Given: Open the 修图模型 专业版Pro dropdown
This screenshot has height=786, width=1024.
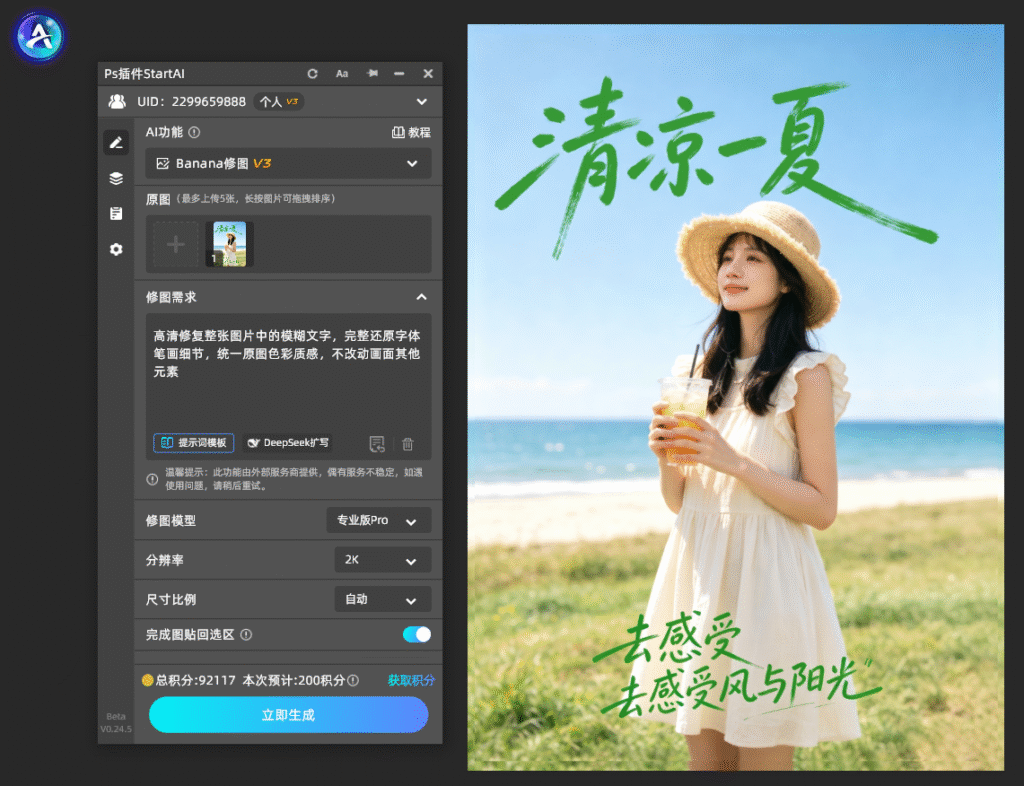Looking at the screenshot, I should [379, 521].
